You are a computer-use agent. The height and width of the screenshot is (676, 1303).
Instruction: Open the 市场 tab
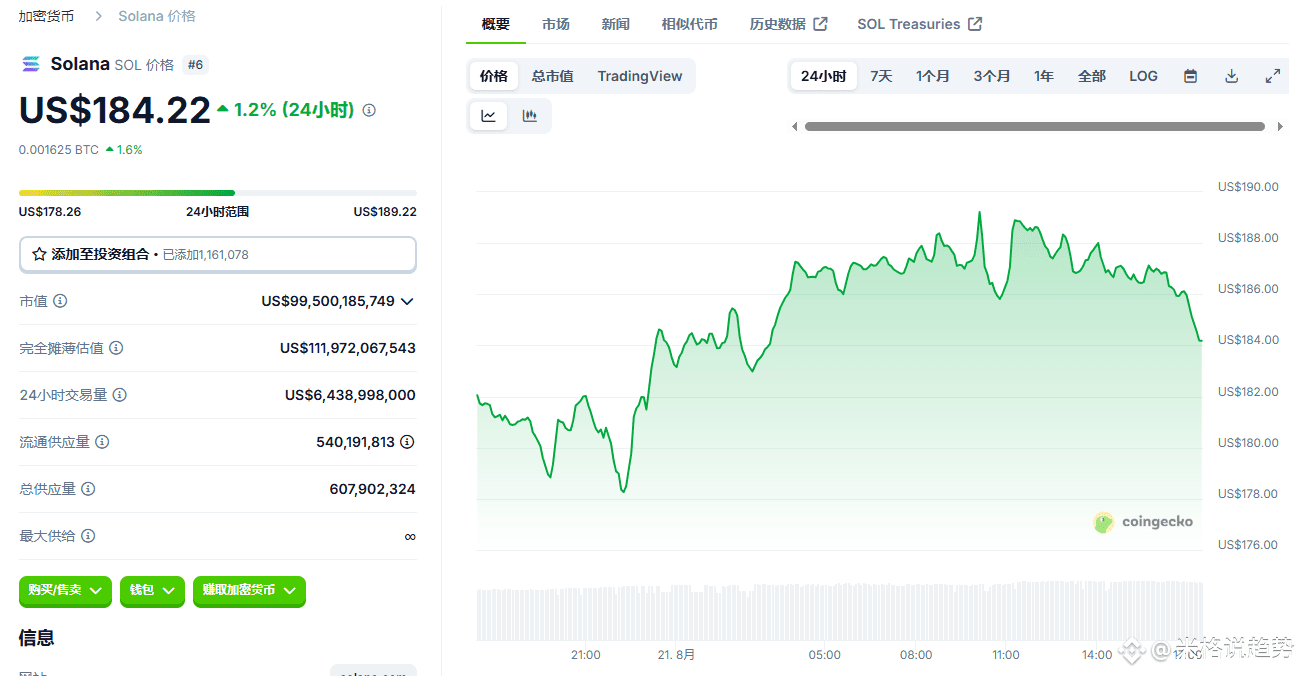point(556,24)
